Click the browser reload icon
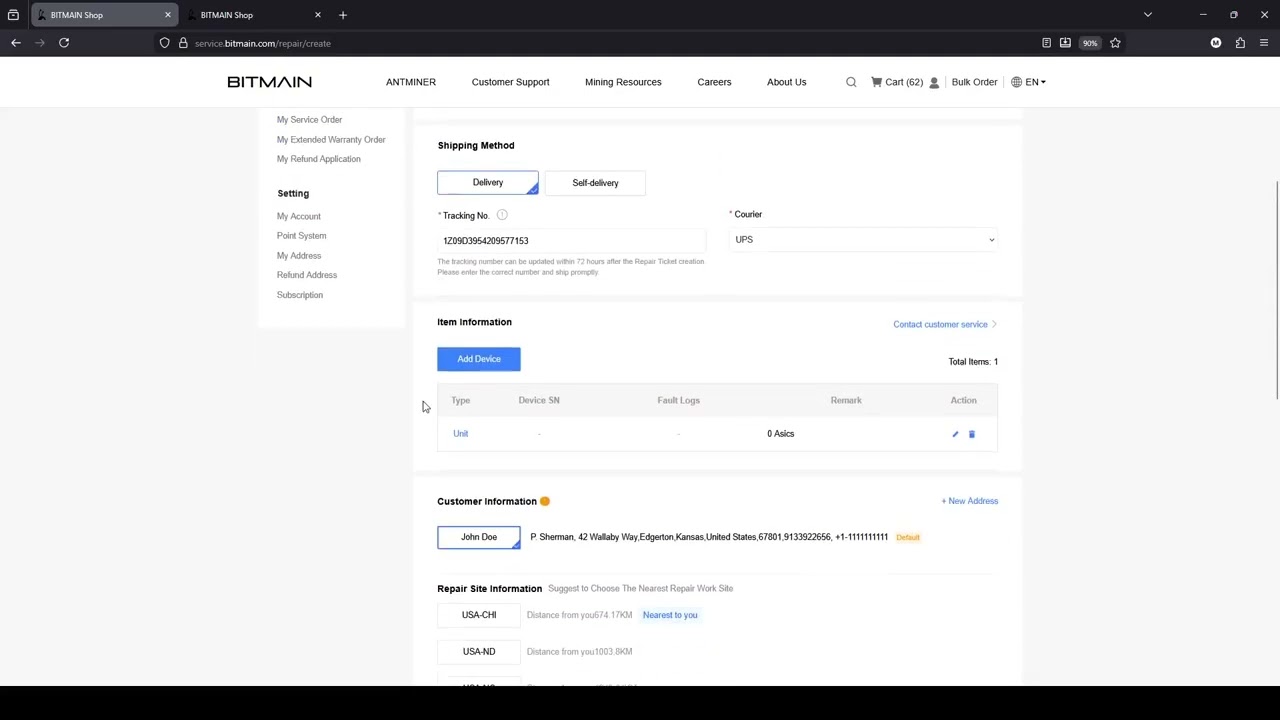 point(64,43)
